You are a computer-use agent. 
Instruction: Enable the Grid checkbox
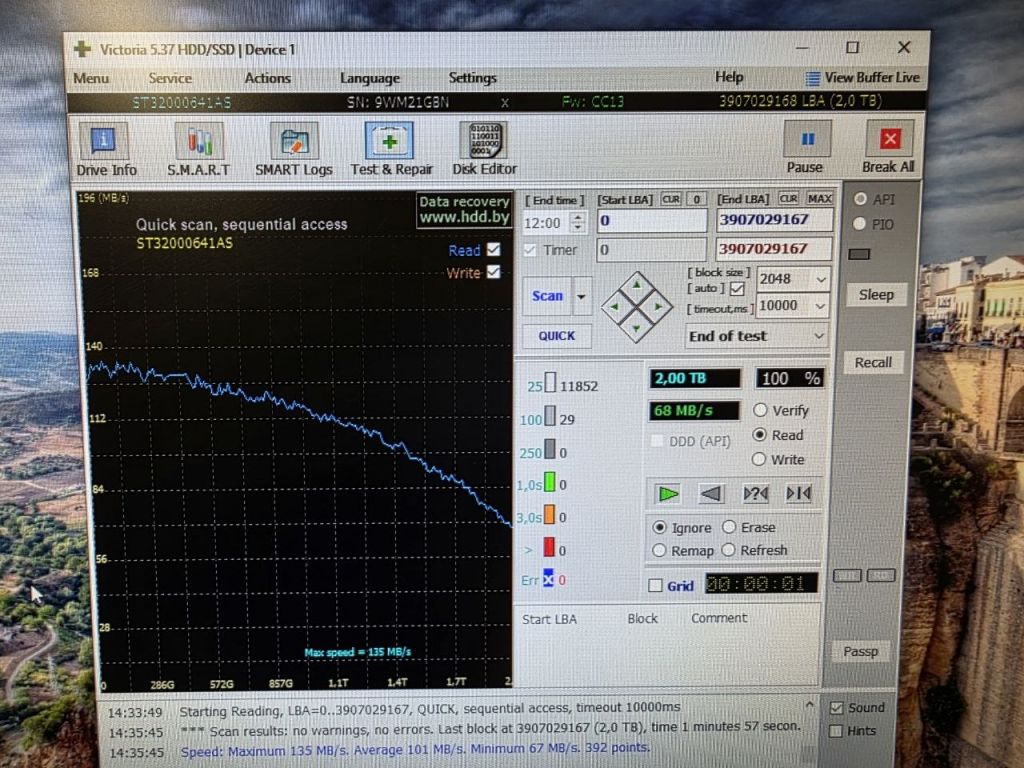pyautogui.click(x=656, y=585)
